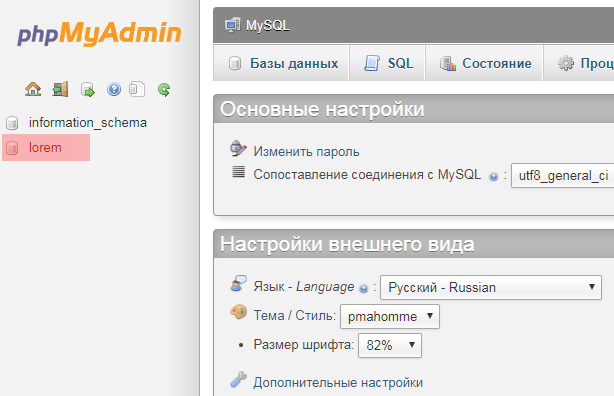Click the connection collation list icon
This screenshot has height=396, width=614.
(238, 172)
